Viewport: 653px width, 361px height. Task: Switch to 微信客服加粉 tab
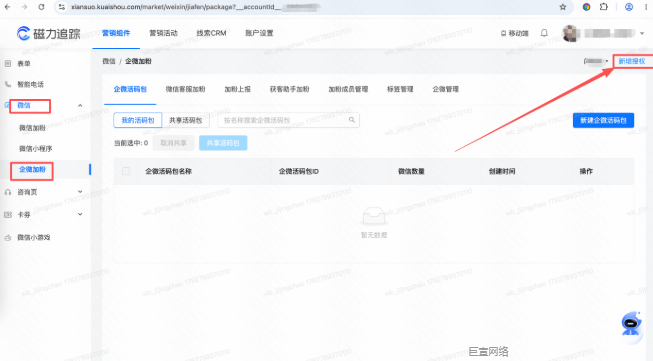[x=185, y=89]
